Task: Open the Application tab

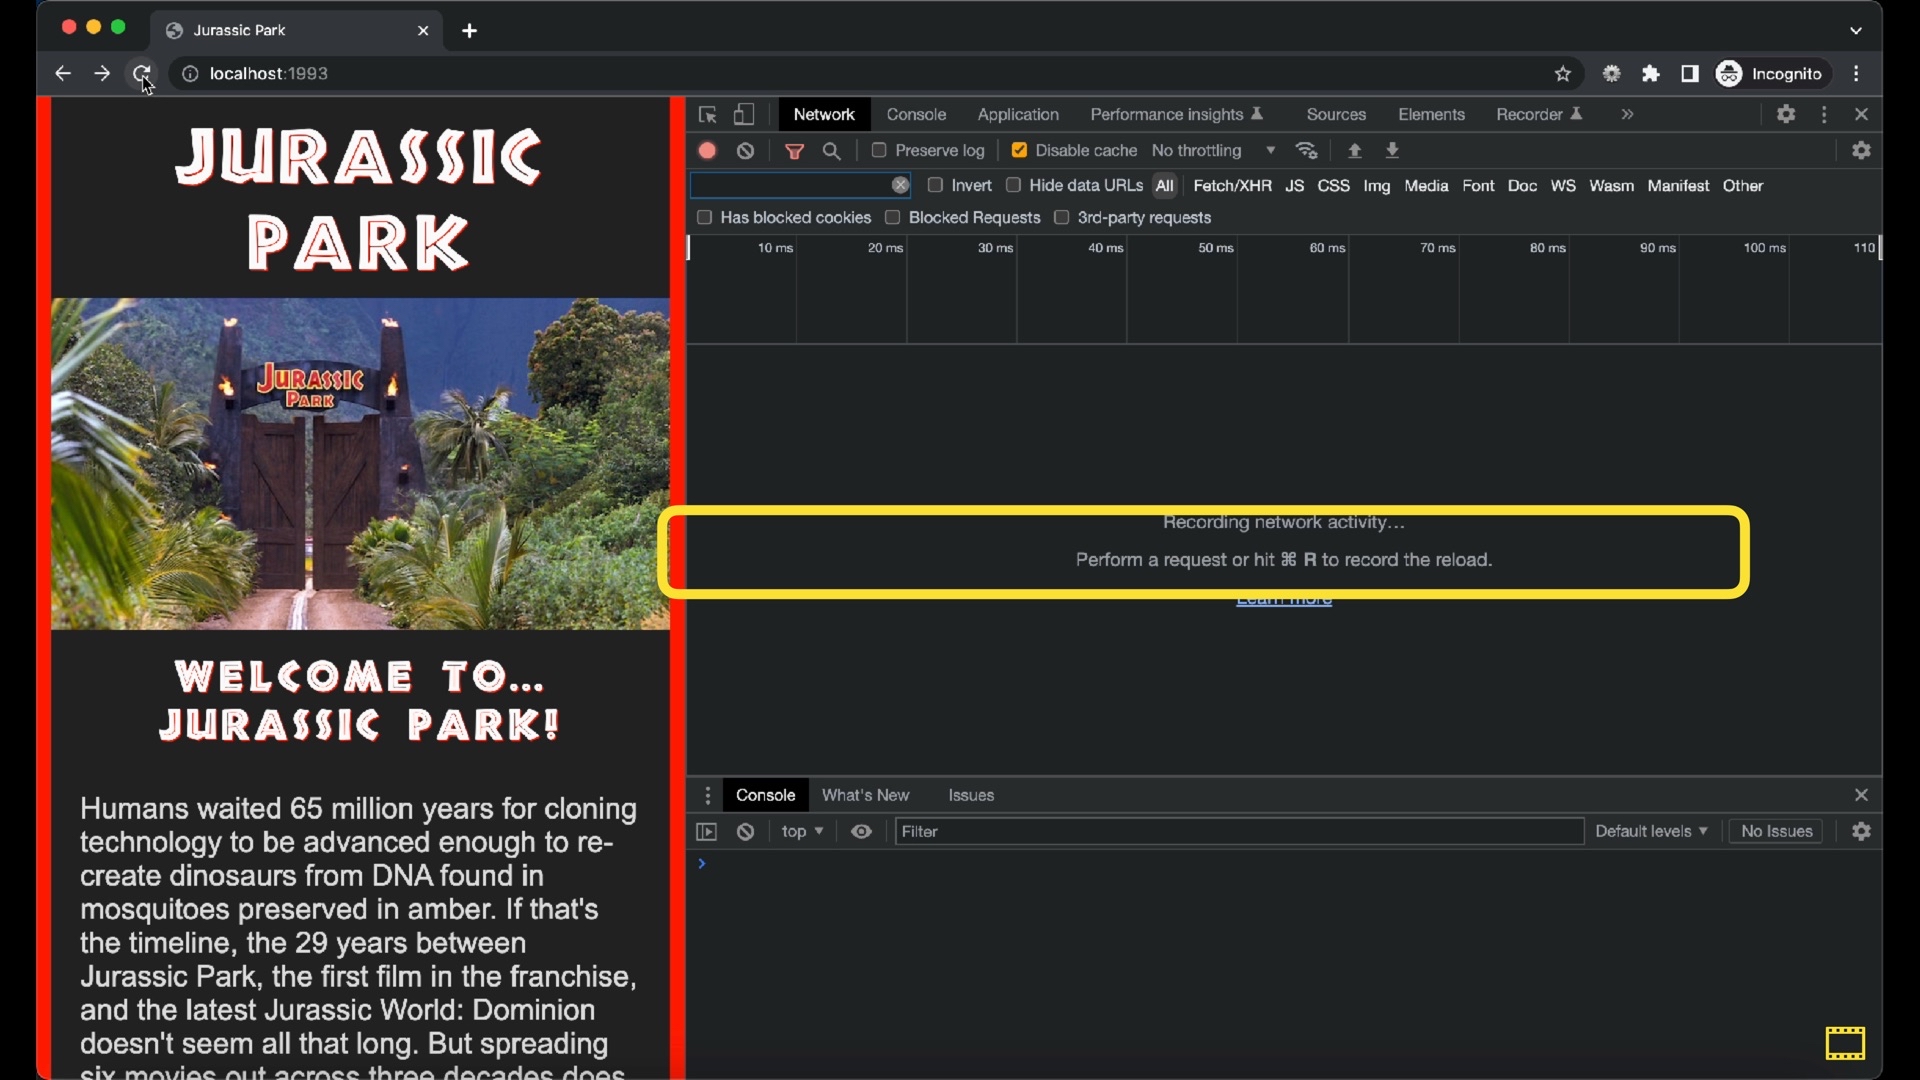Action: [x=1018, y=115]
